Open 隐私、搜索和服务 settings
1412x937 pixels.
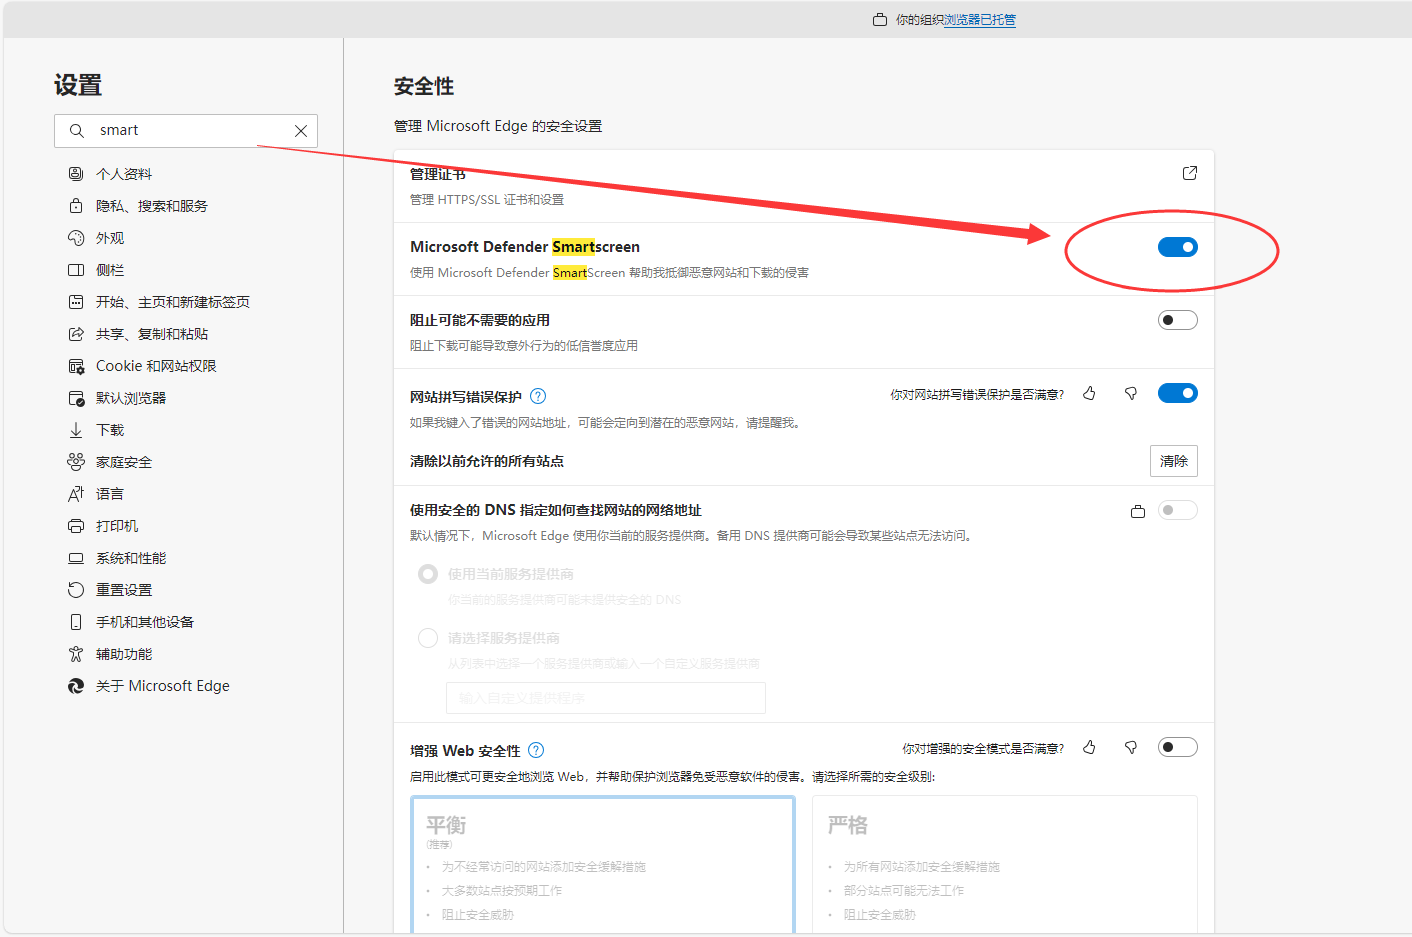[152, 206]
